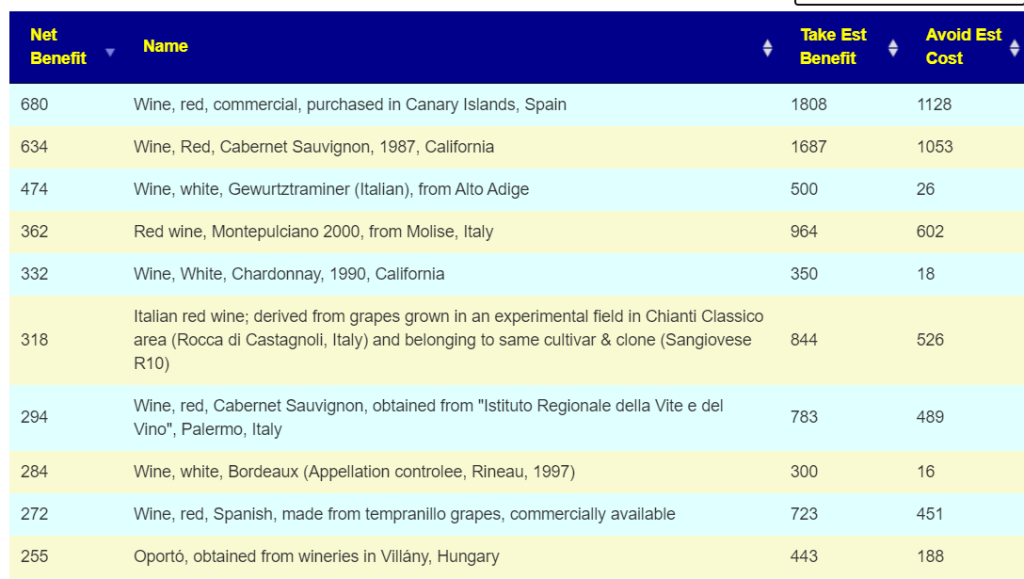Select the Palermo Cabernet Sauvignon row
1024x579 pixels.
pos(517,418)
